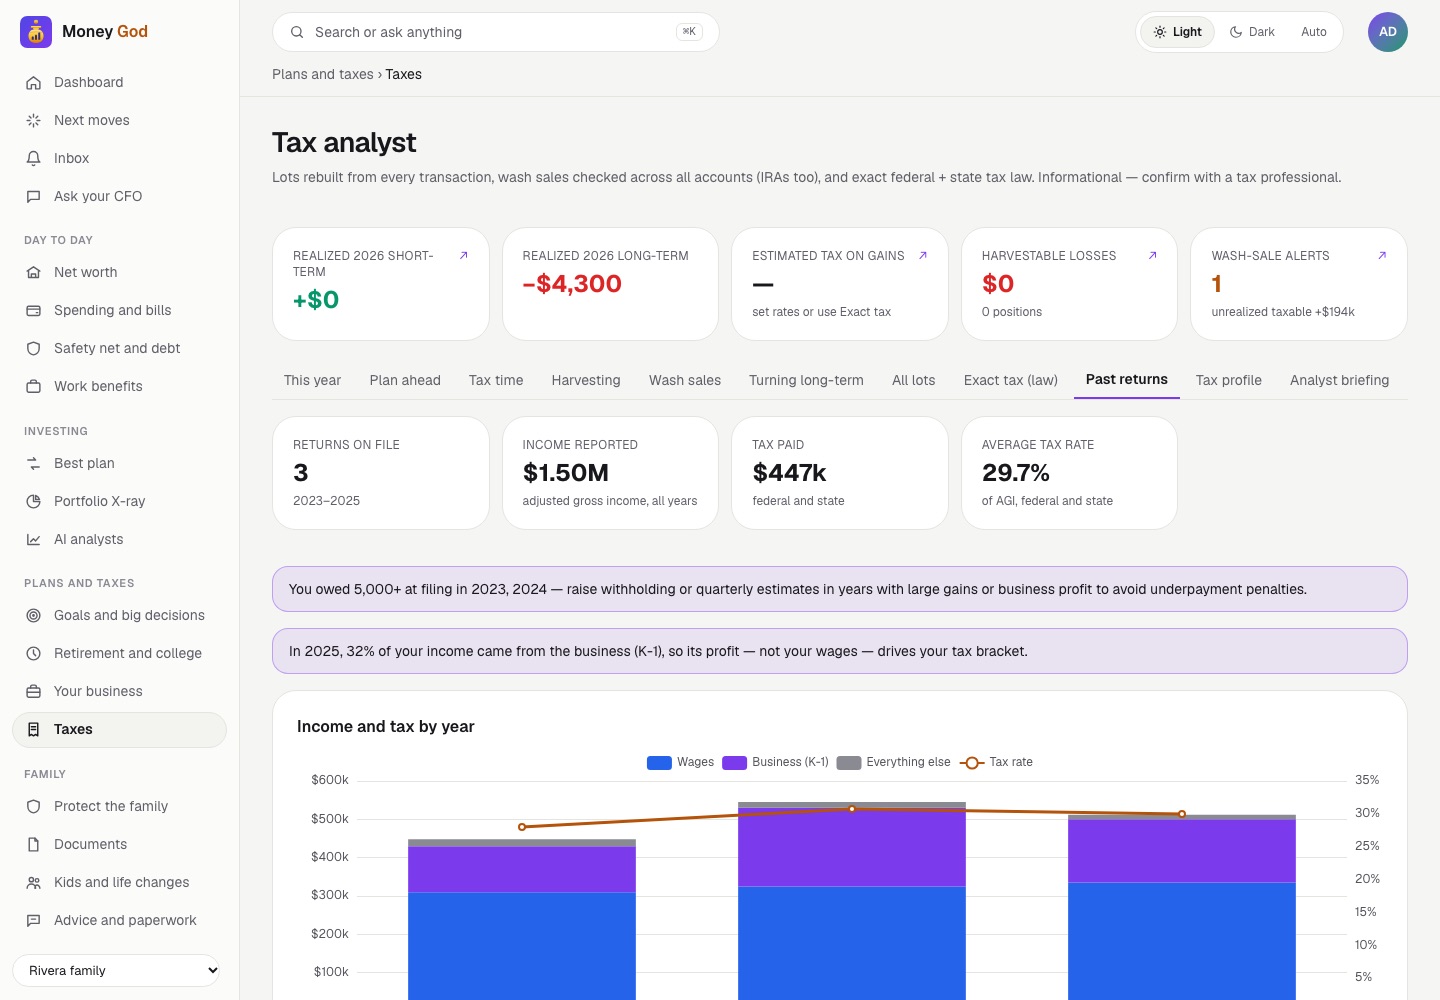The width and height of the screenshot is (1440, 1000).
Task: Open the Wash sales tab
Action: pyautogui.click(x=685, y=380)
